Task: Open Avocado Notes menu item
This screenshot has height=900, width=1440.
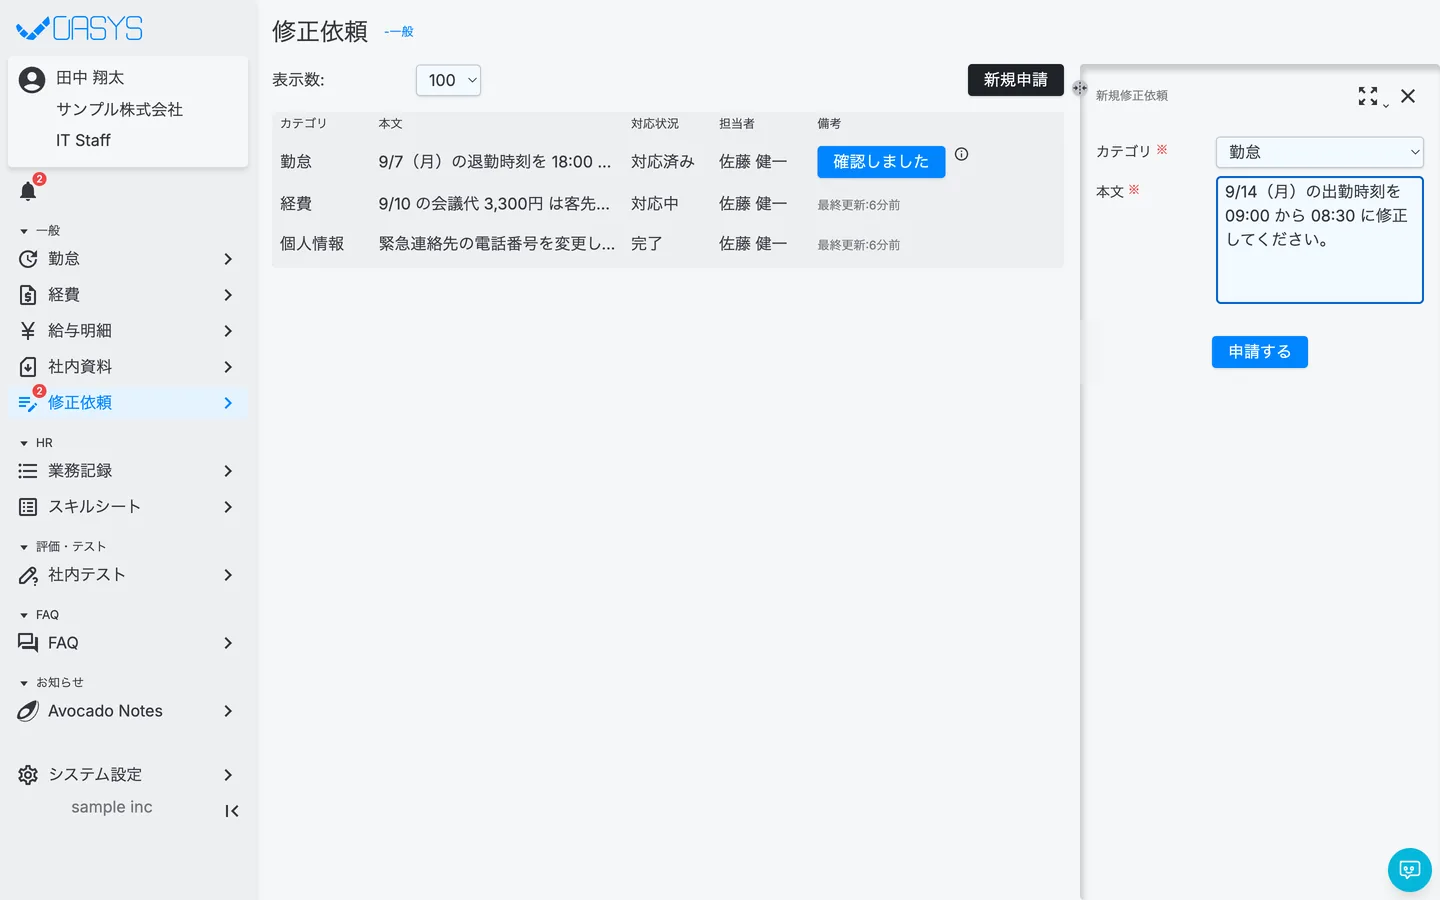Action: 128,711
